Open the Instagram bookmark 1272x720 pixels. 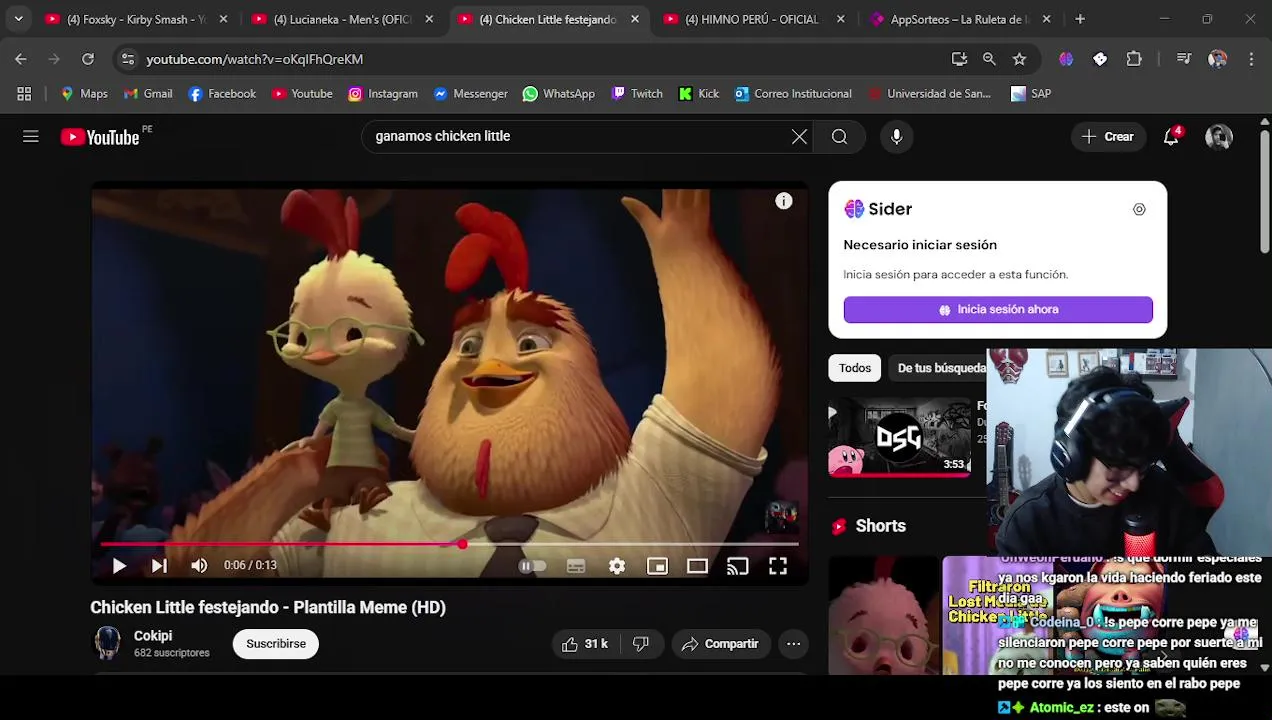point(383,94)
